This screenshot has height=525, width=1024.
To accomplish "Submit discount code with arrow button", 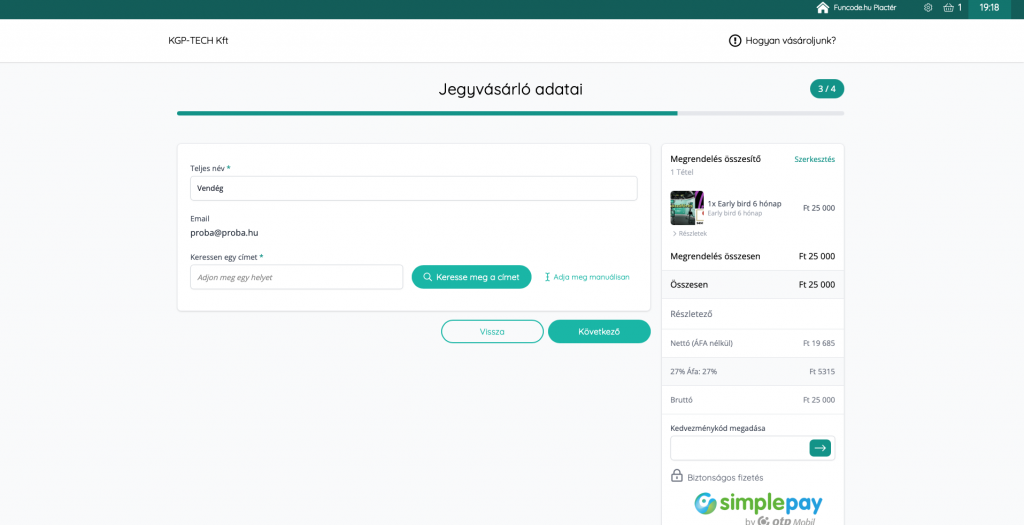I will 820,448.
